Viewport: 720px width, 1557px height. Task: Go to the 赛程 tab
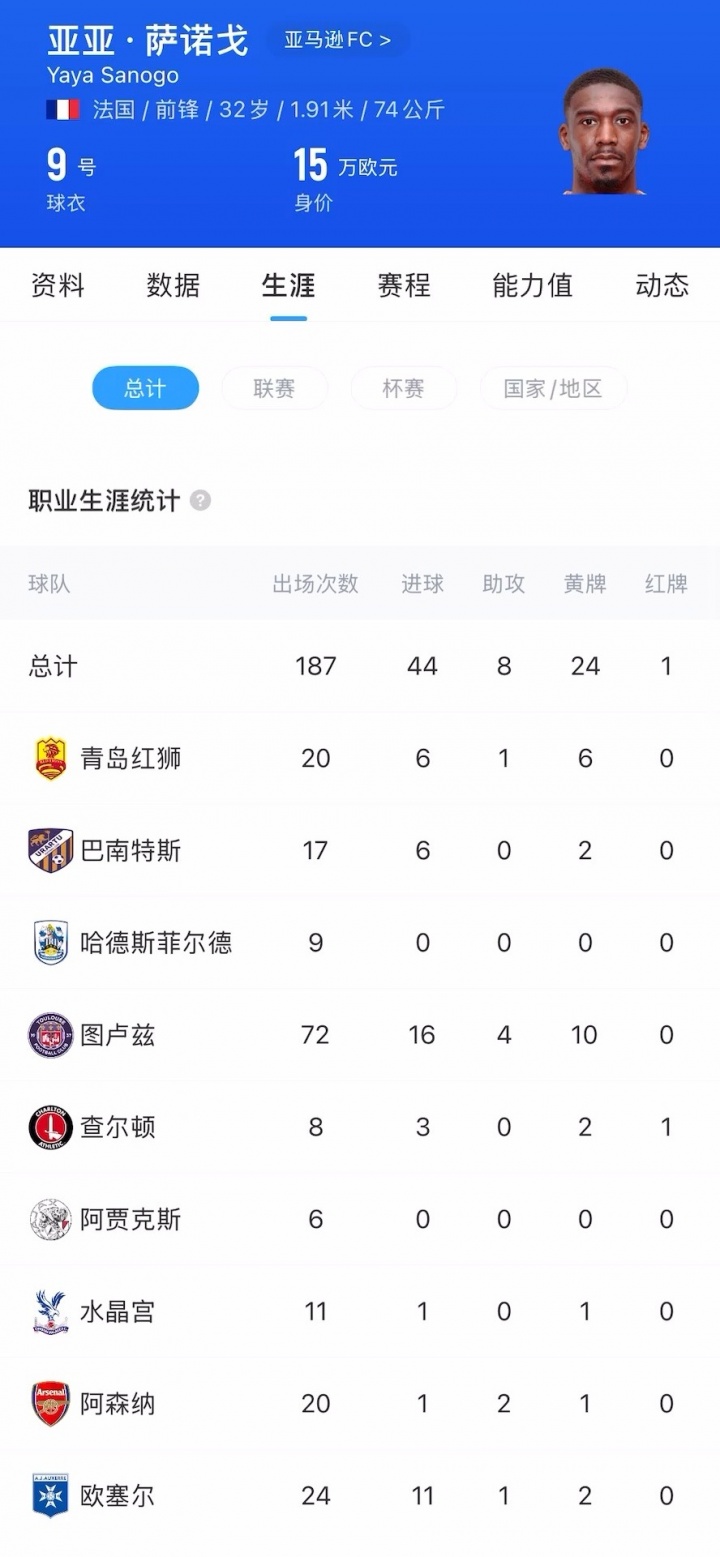click(x=404, y=285)
